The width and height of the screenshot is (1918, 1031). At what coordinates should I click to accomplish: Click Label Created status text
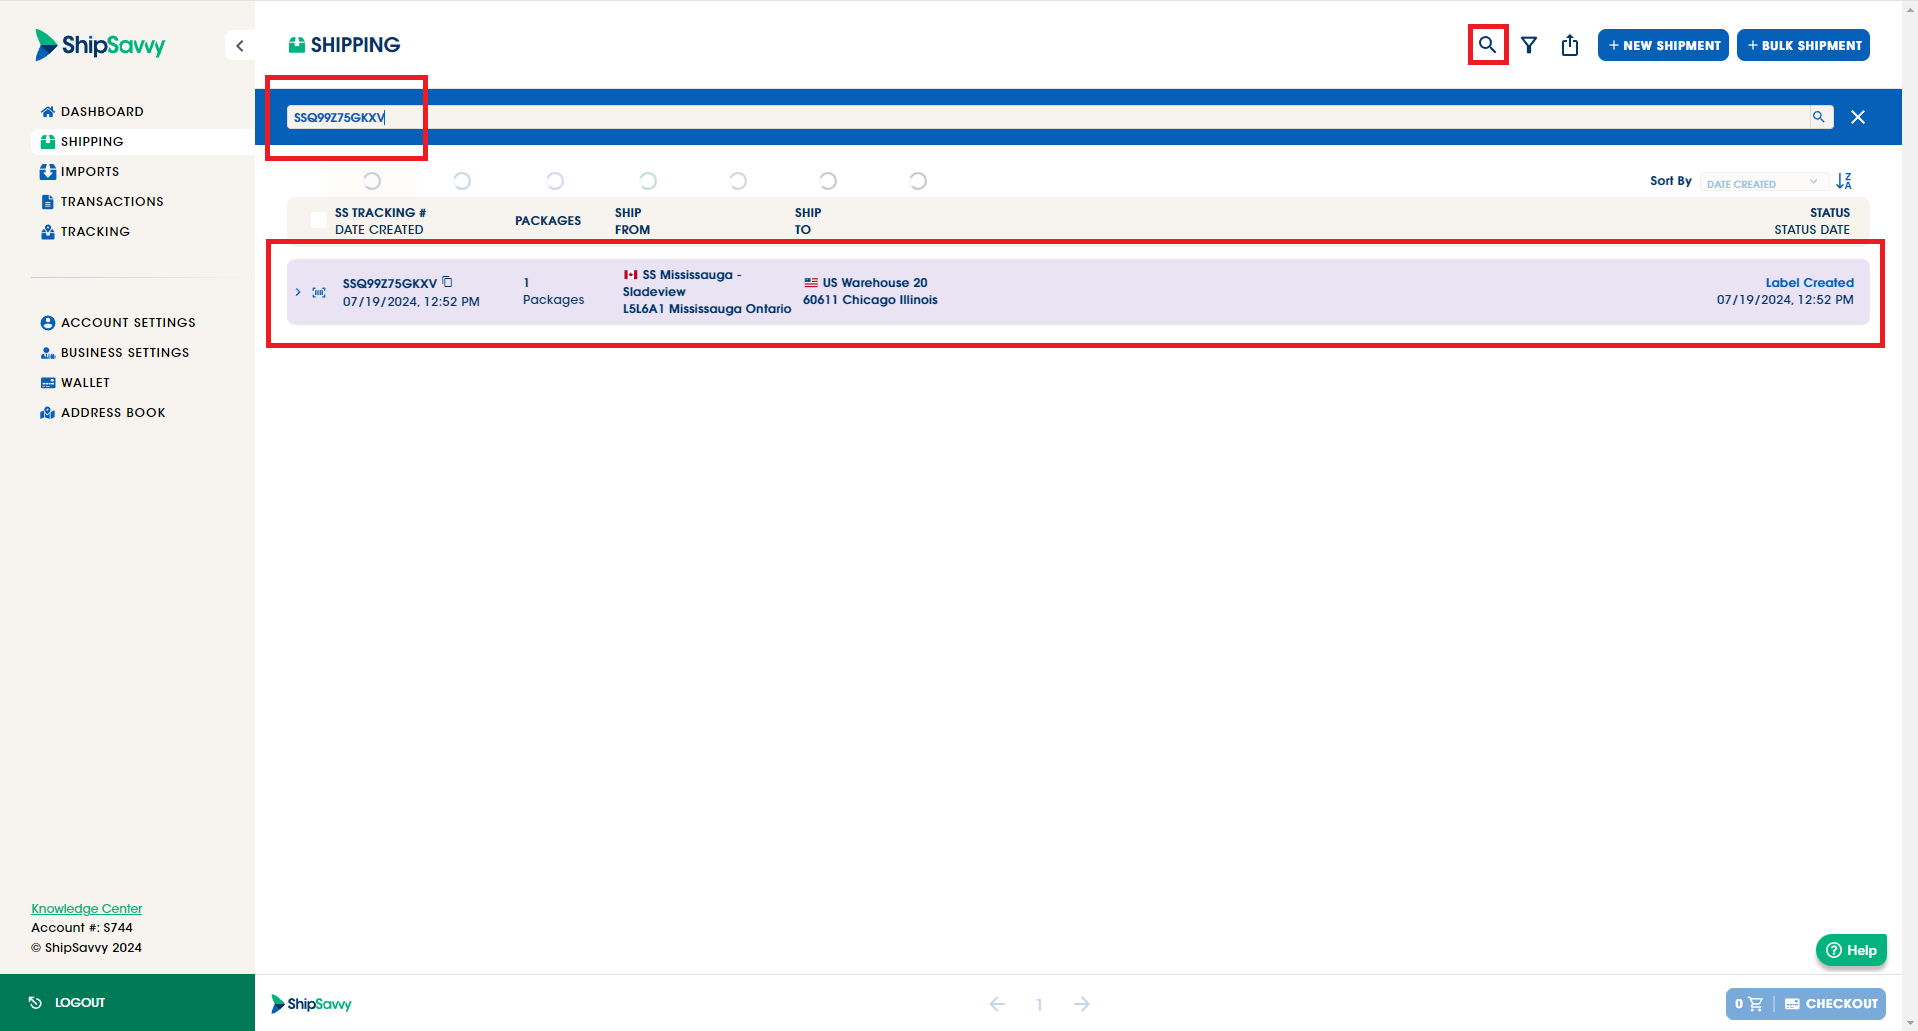pyautogui.click(x=1809, y=283)
